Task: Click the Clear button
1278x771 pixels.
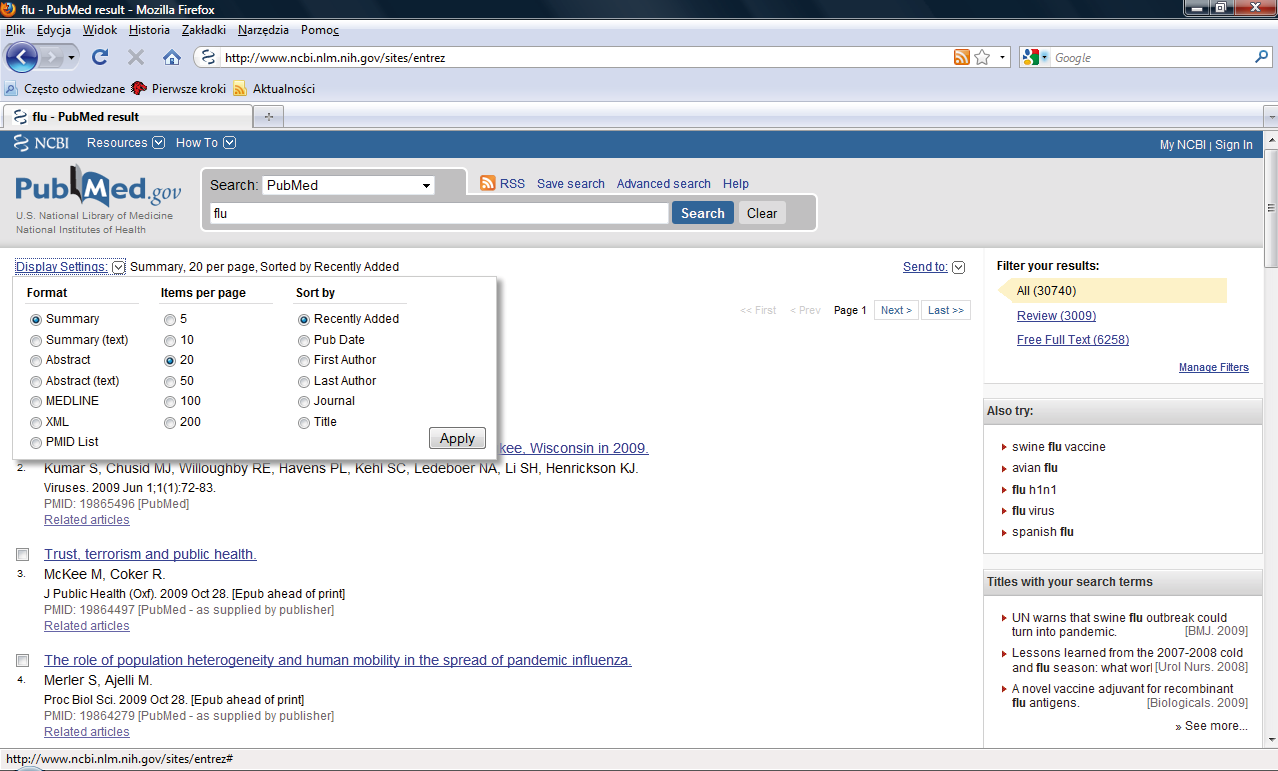Action: point(762,213)
